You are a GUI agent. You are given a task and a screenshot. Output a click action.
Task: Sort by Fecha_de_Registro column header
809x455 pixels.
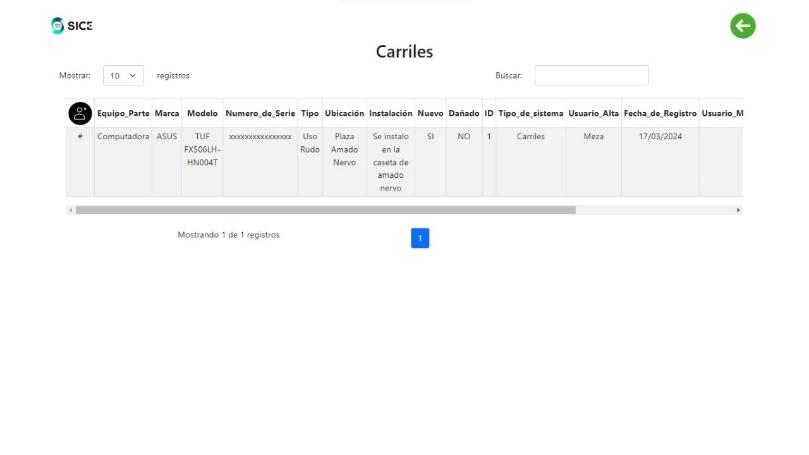(660, 113)
